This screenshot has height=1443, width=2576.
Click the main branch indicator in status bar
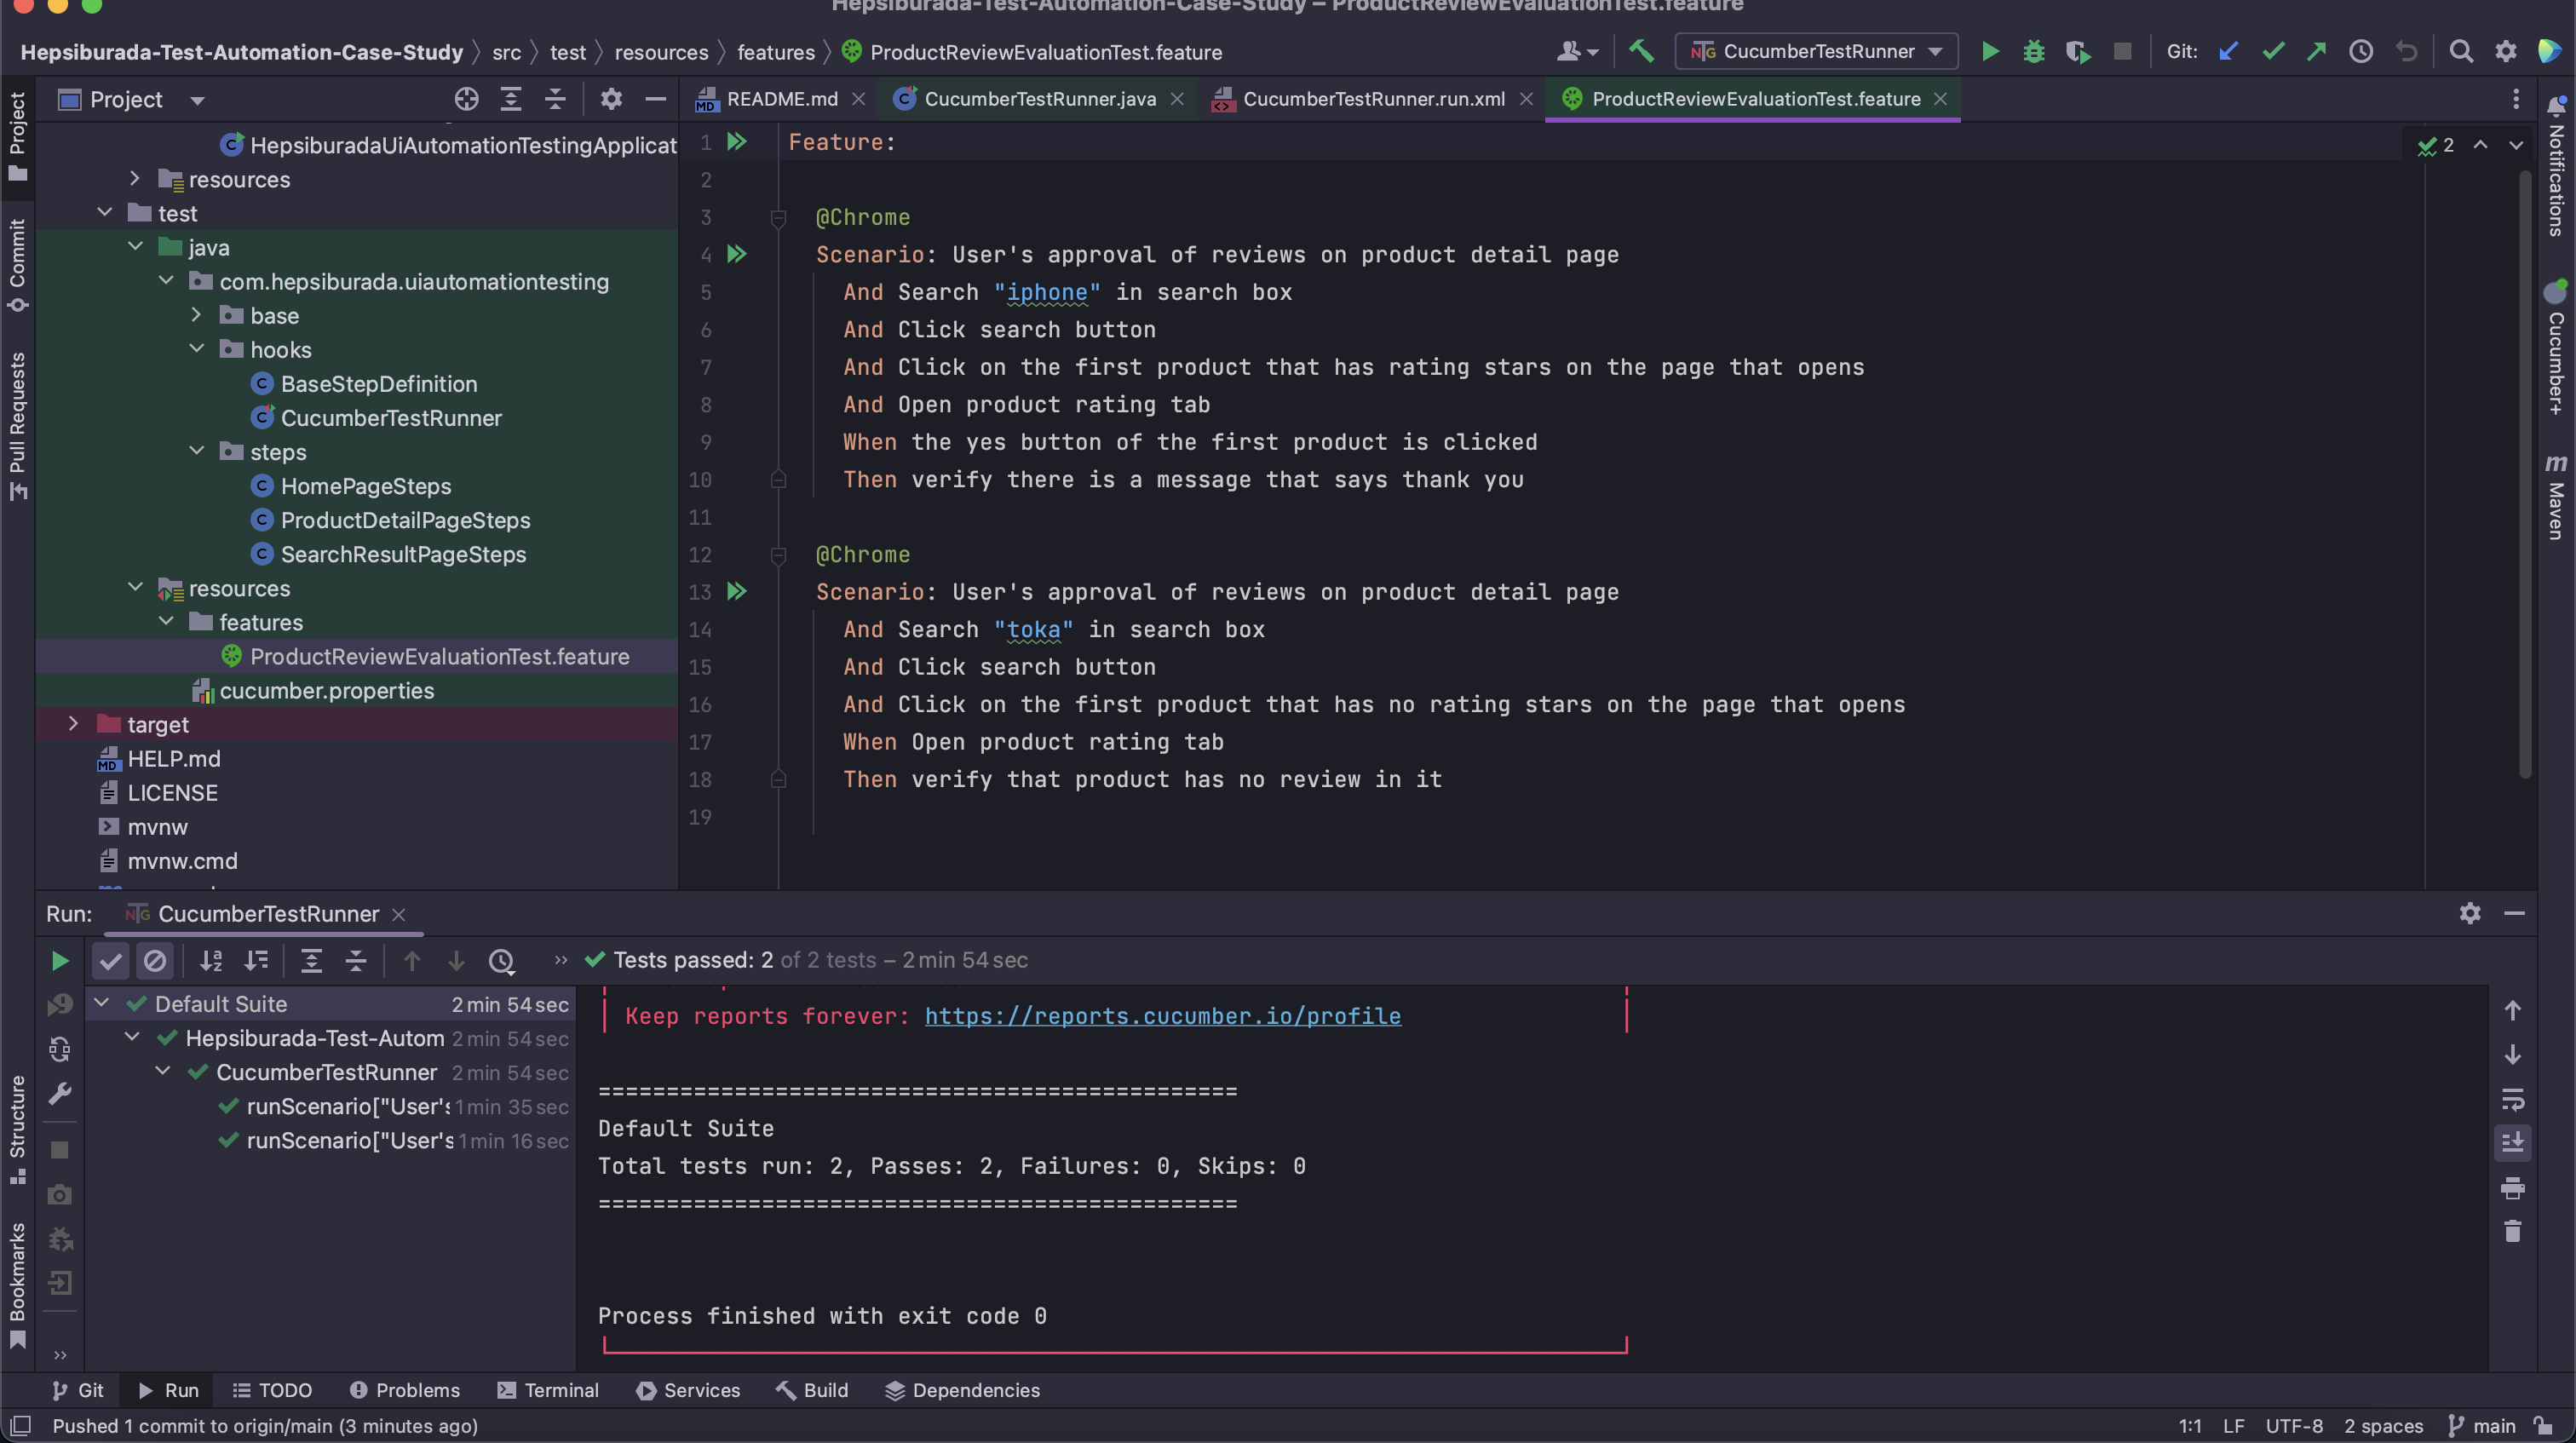[x=2491, y=1426]
